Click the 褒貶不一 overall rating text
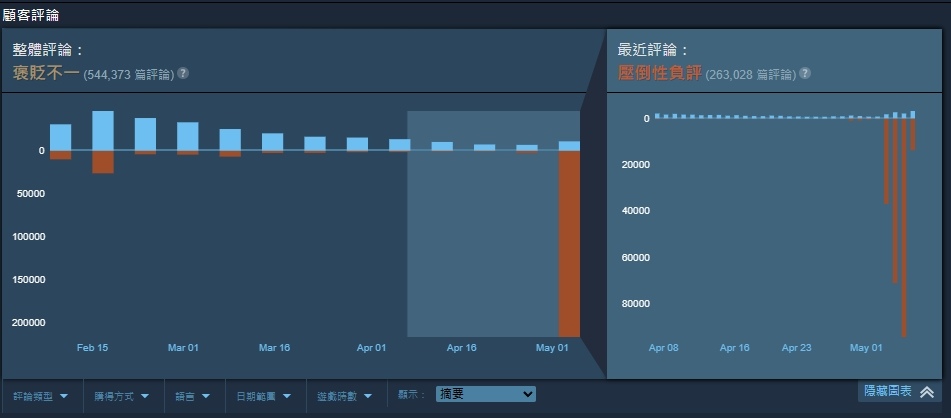The width and height of the screenshot is (951, 418). 45,73
